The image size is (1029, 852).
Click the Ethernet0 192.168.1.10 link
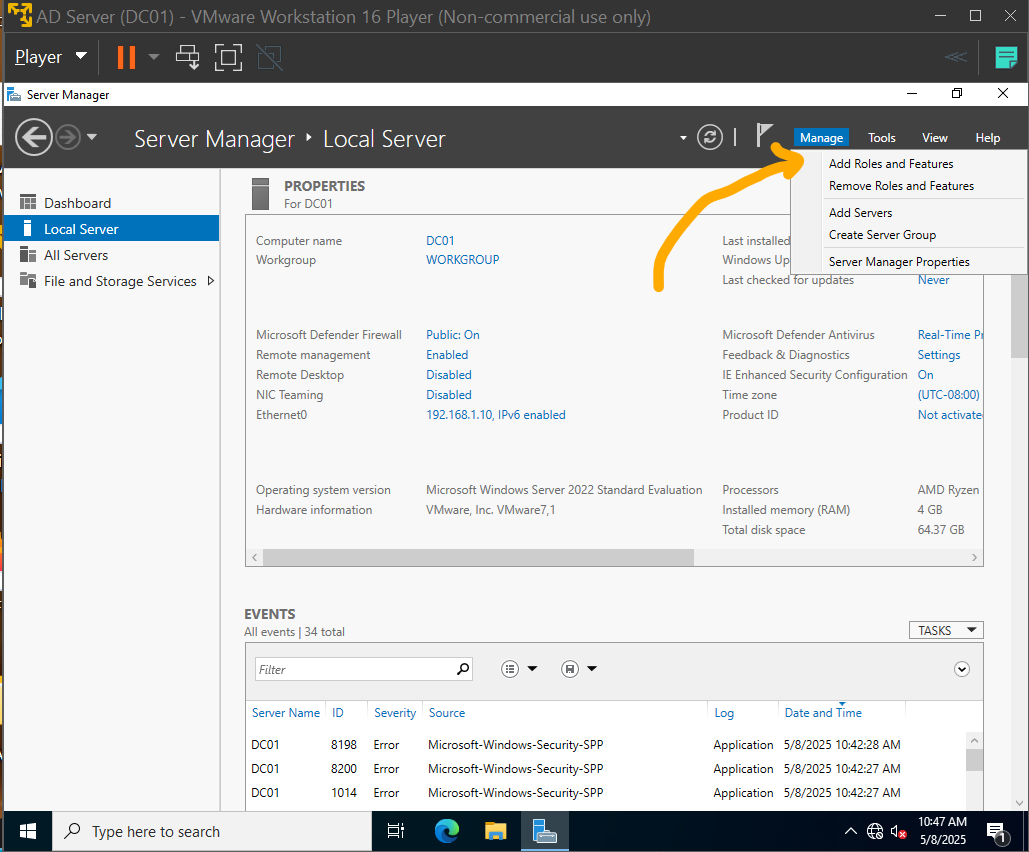(495, 415)
